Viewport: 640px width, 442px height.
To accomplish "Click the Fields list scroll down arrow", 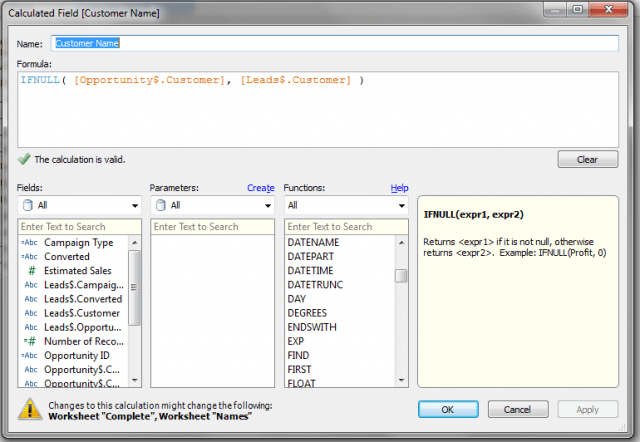I will pos(135,380).
